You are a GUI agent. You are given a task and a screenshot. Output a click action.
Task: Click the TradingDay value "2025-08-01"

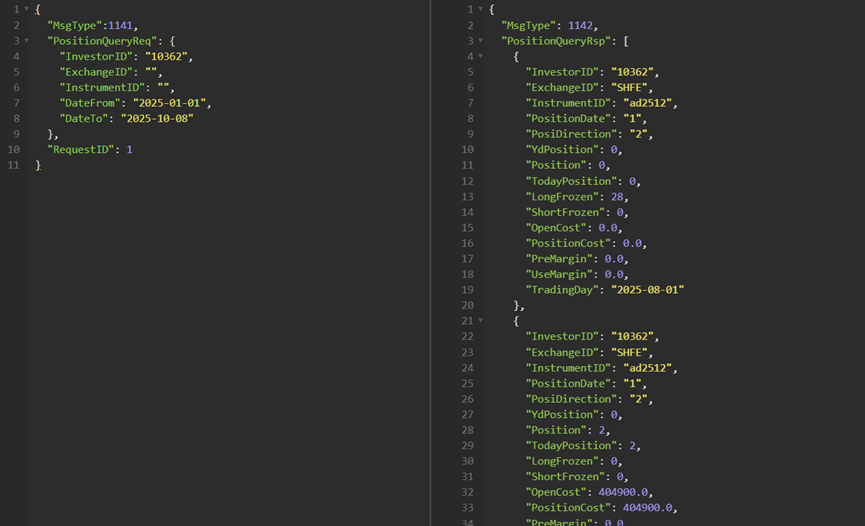tap(647, 290)
